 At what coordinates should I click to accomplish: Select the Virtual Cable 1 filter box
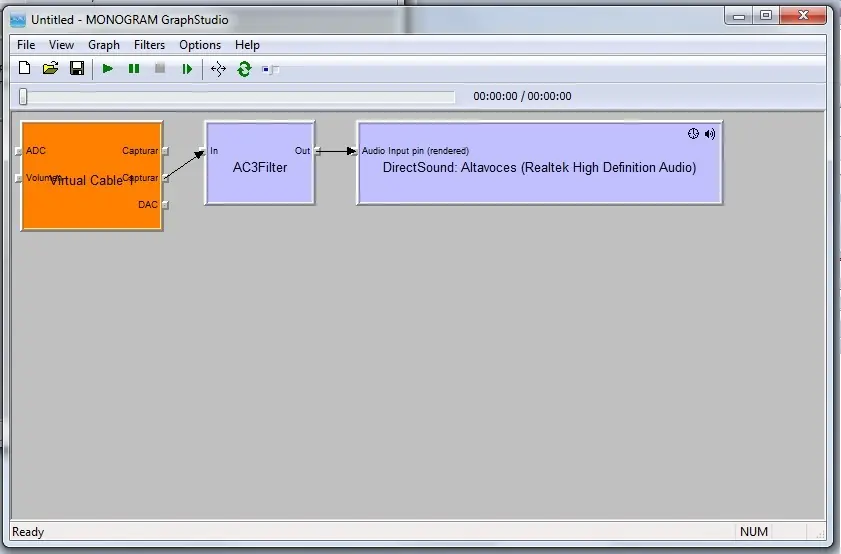pyautogui.click(x=92, y=176)
